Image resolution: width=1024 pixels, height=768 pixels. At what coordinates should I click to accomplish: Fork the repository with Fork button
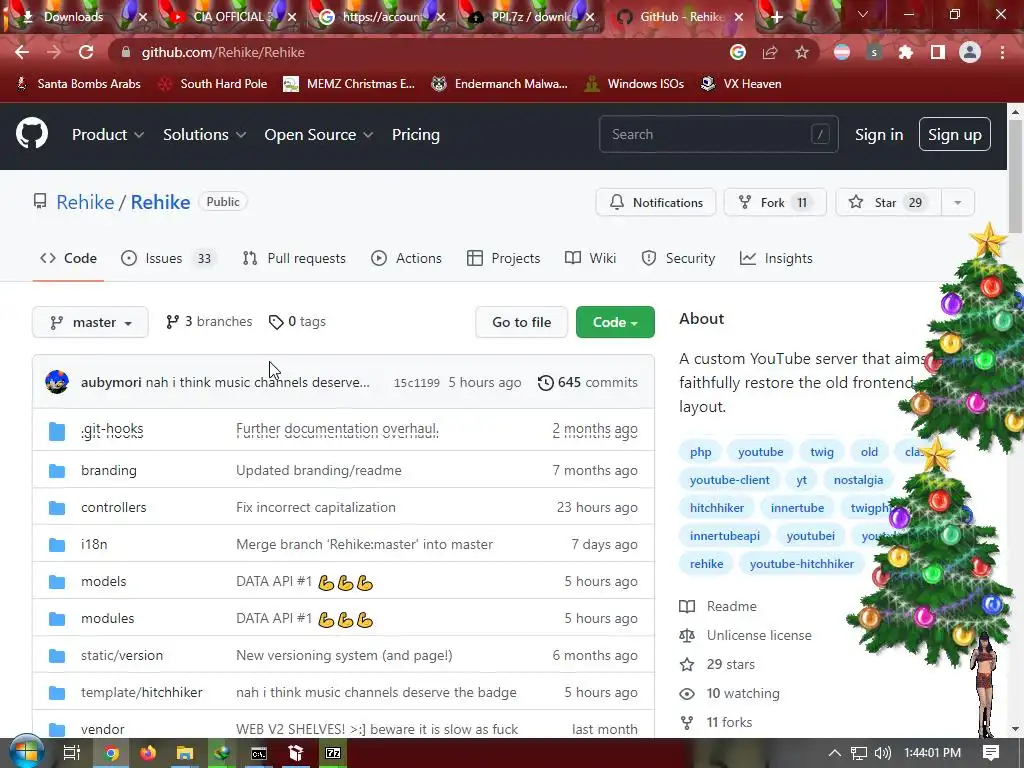[775, 202]
